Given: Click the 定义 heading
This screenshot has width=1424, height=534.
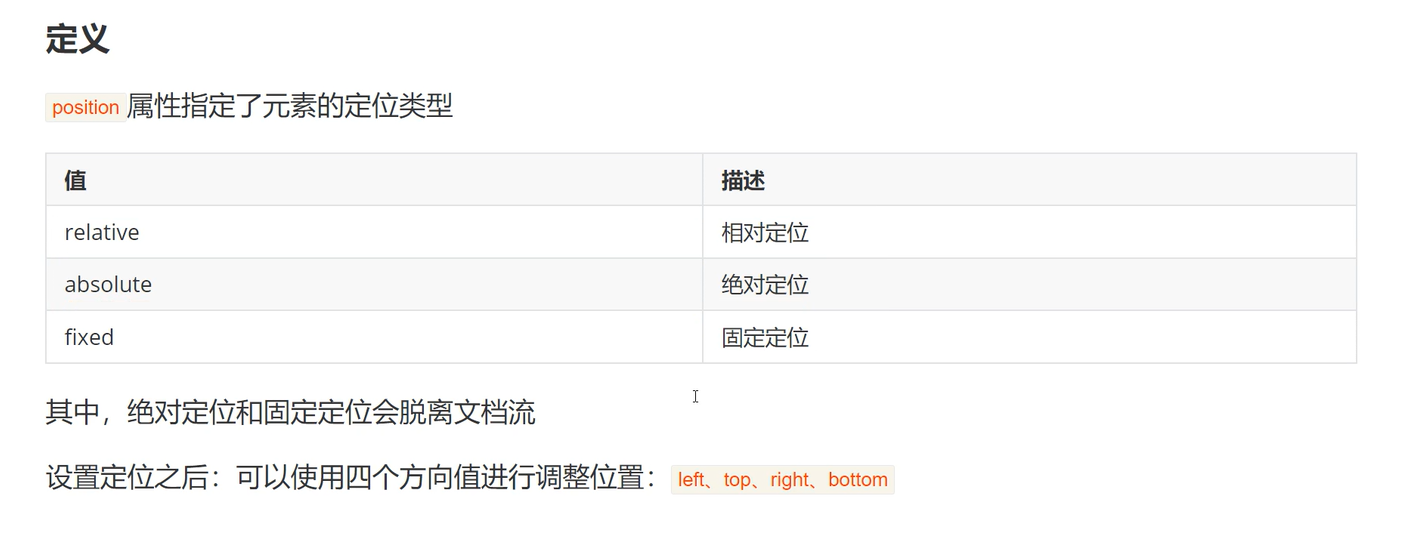Looking at the screenshot, I should point(77,39).
